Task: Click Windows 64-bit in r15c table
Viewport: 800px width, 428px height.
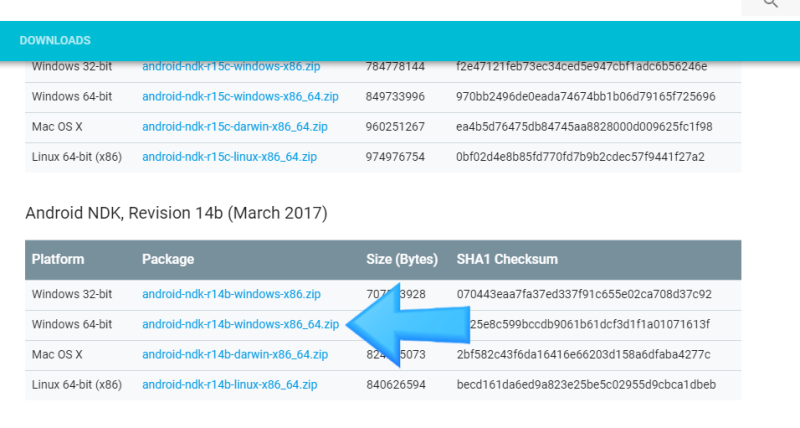Action: click(x=72, y=96)
